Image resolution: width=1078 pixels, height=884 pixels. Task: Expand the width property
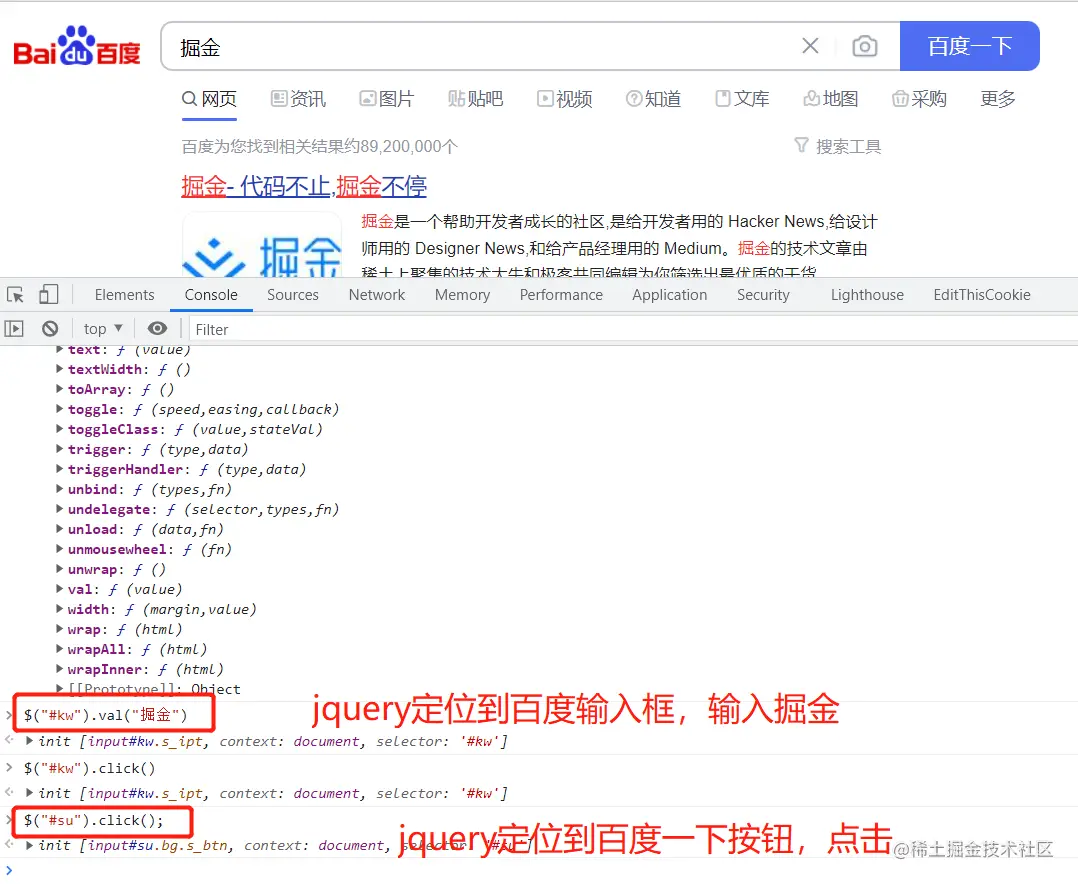click(x=60, y=608)
